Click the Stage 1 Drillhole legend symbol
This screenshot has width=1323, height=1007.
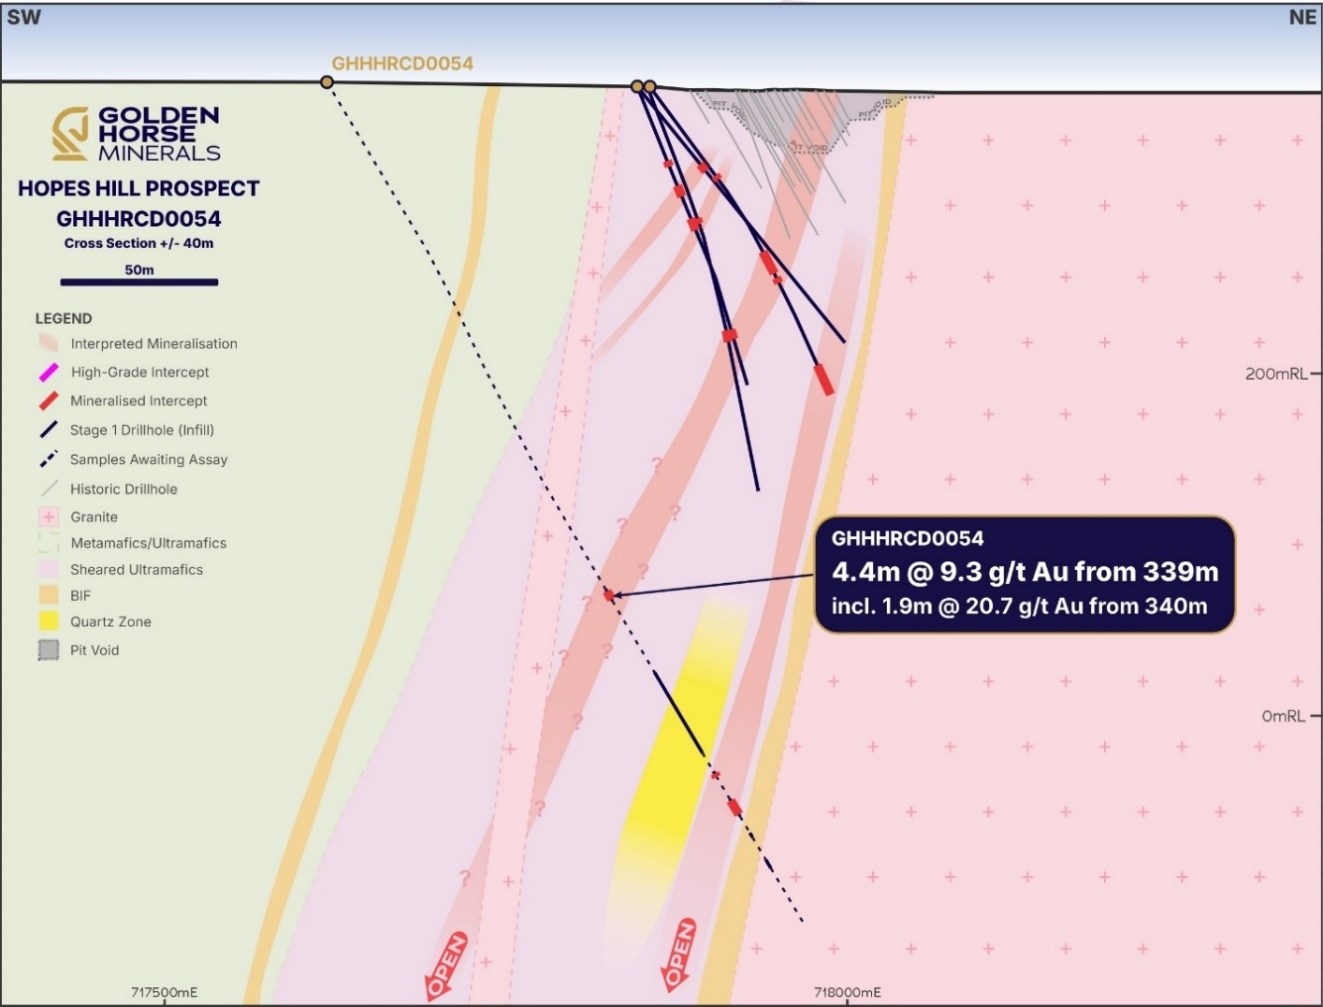(47, 430)
